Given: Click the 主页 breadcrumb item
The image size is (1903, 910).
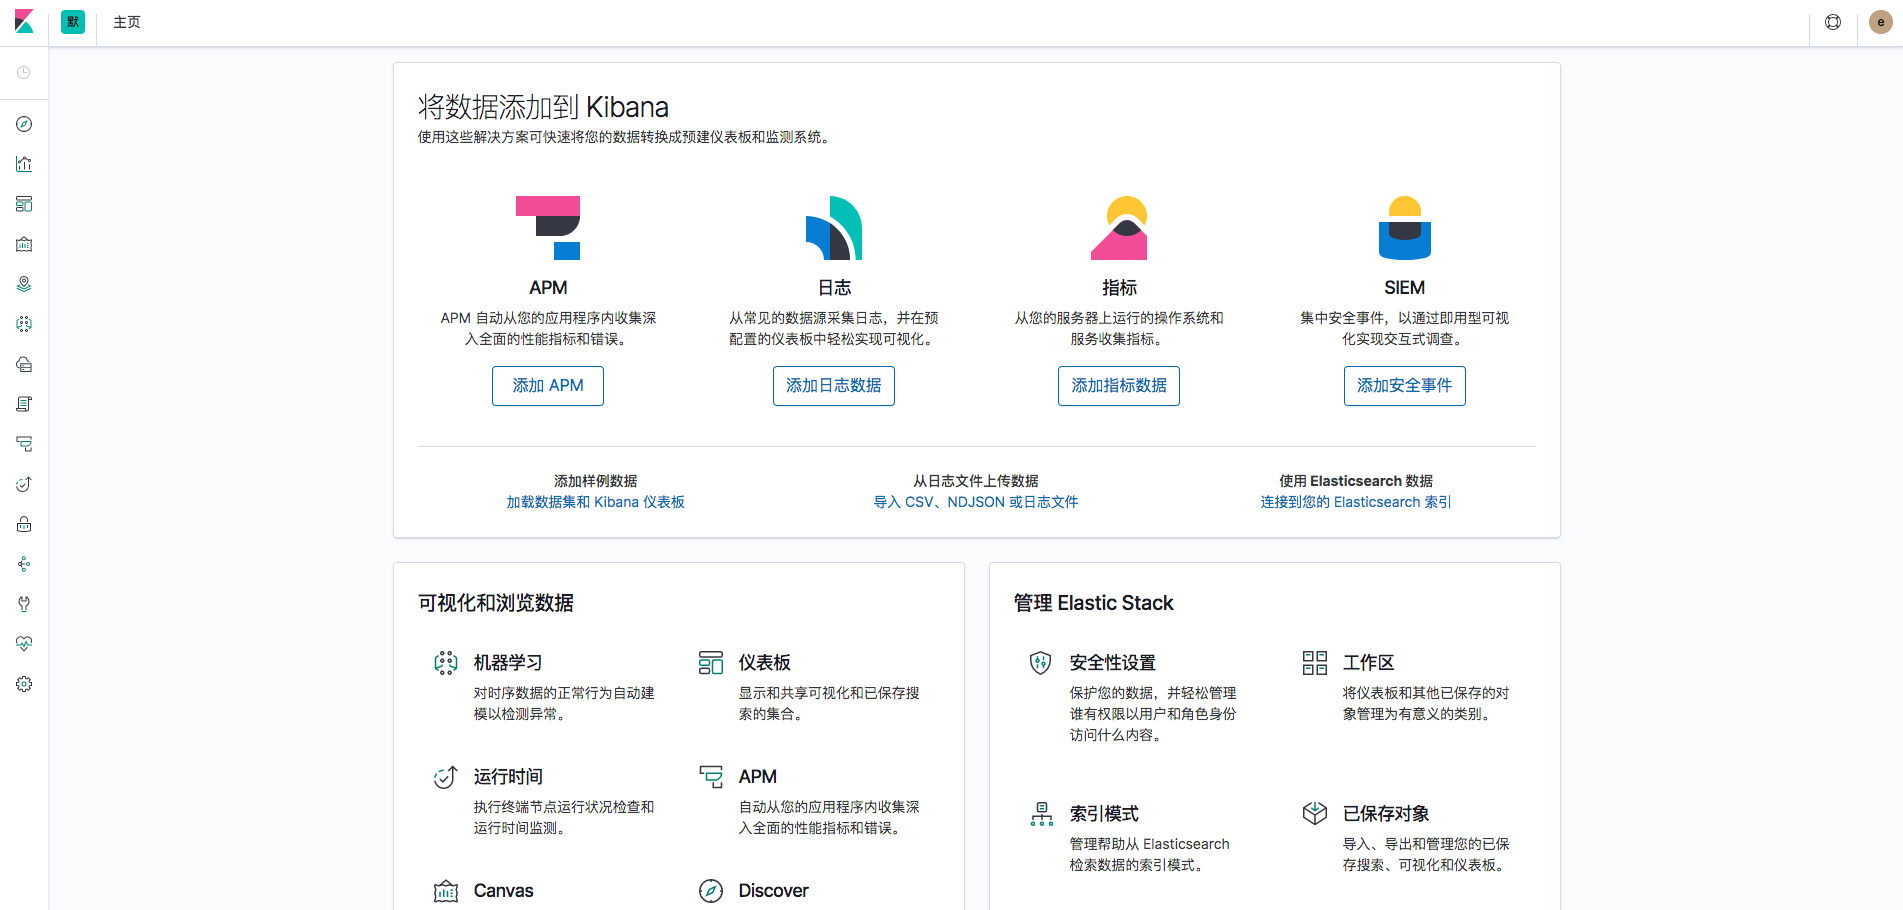Looking at the screenshot, I should pyautogui.click(x=127, y=21).
